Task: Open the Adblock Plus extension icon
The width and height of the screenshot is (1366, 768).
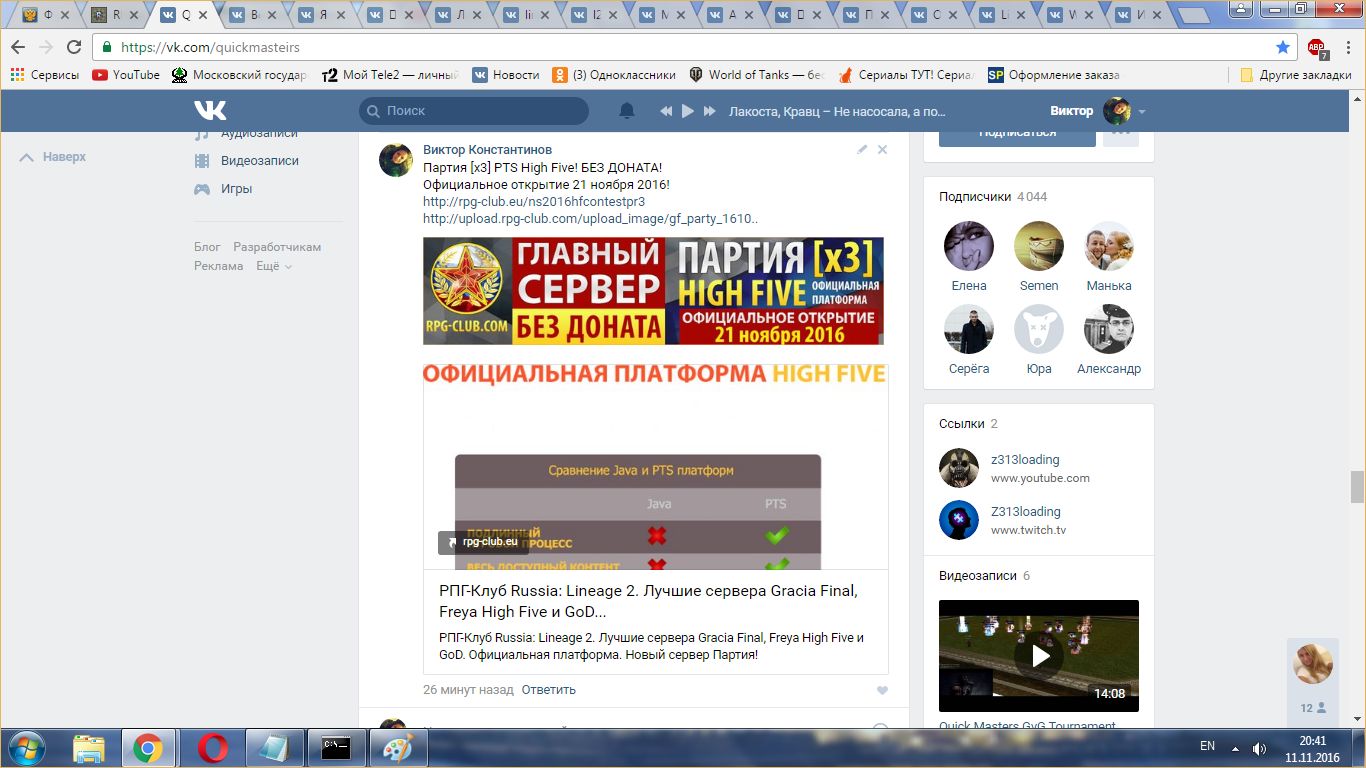Action: tap(1316, 48)
